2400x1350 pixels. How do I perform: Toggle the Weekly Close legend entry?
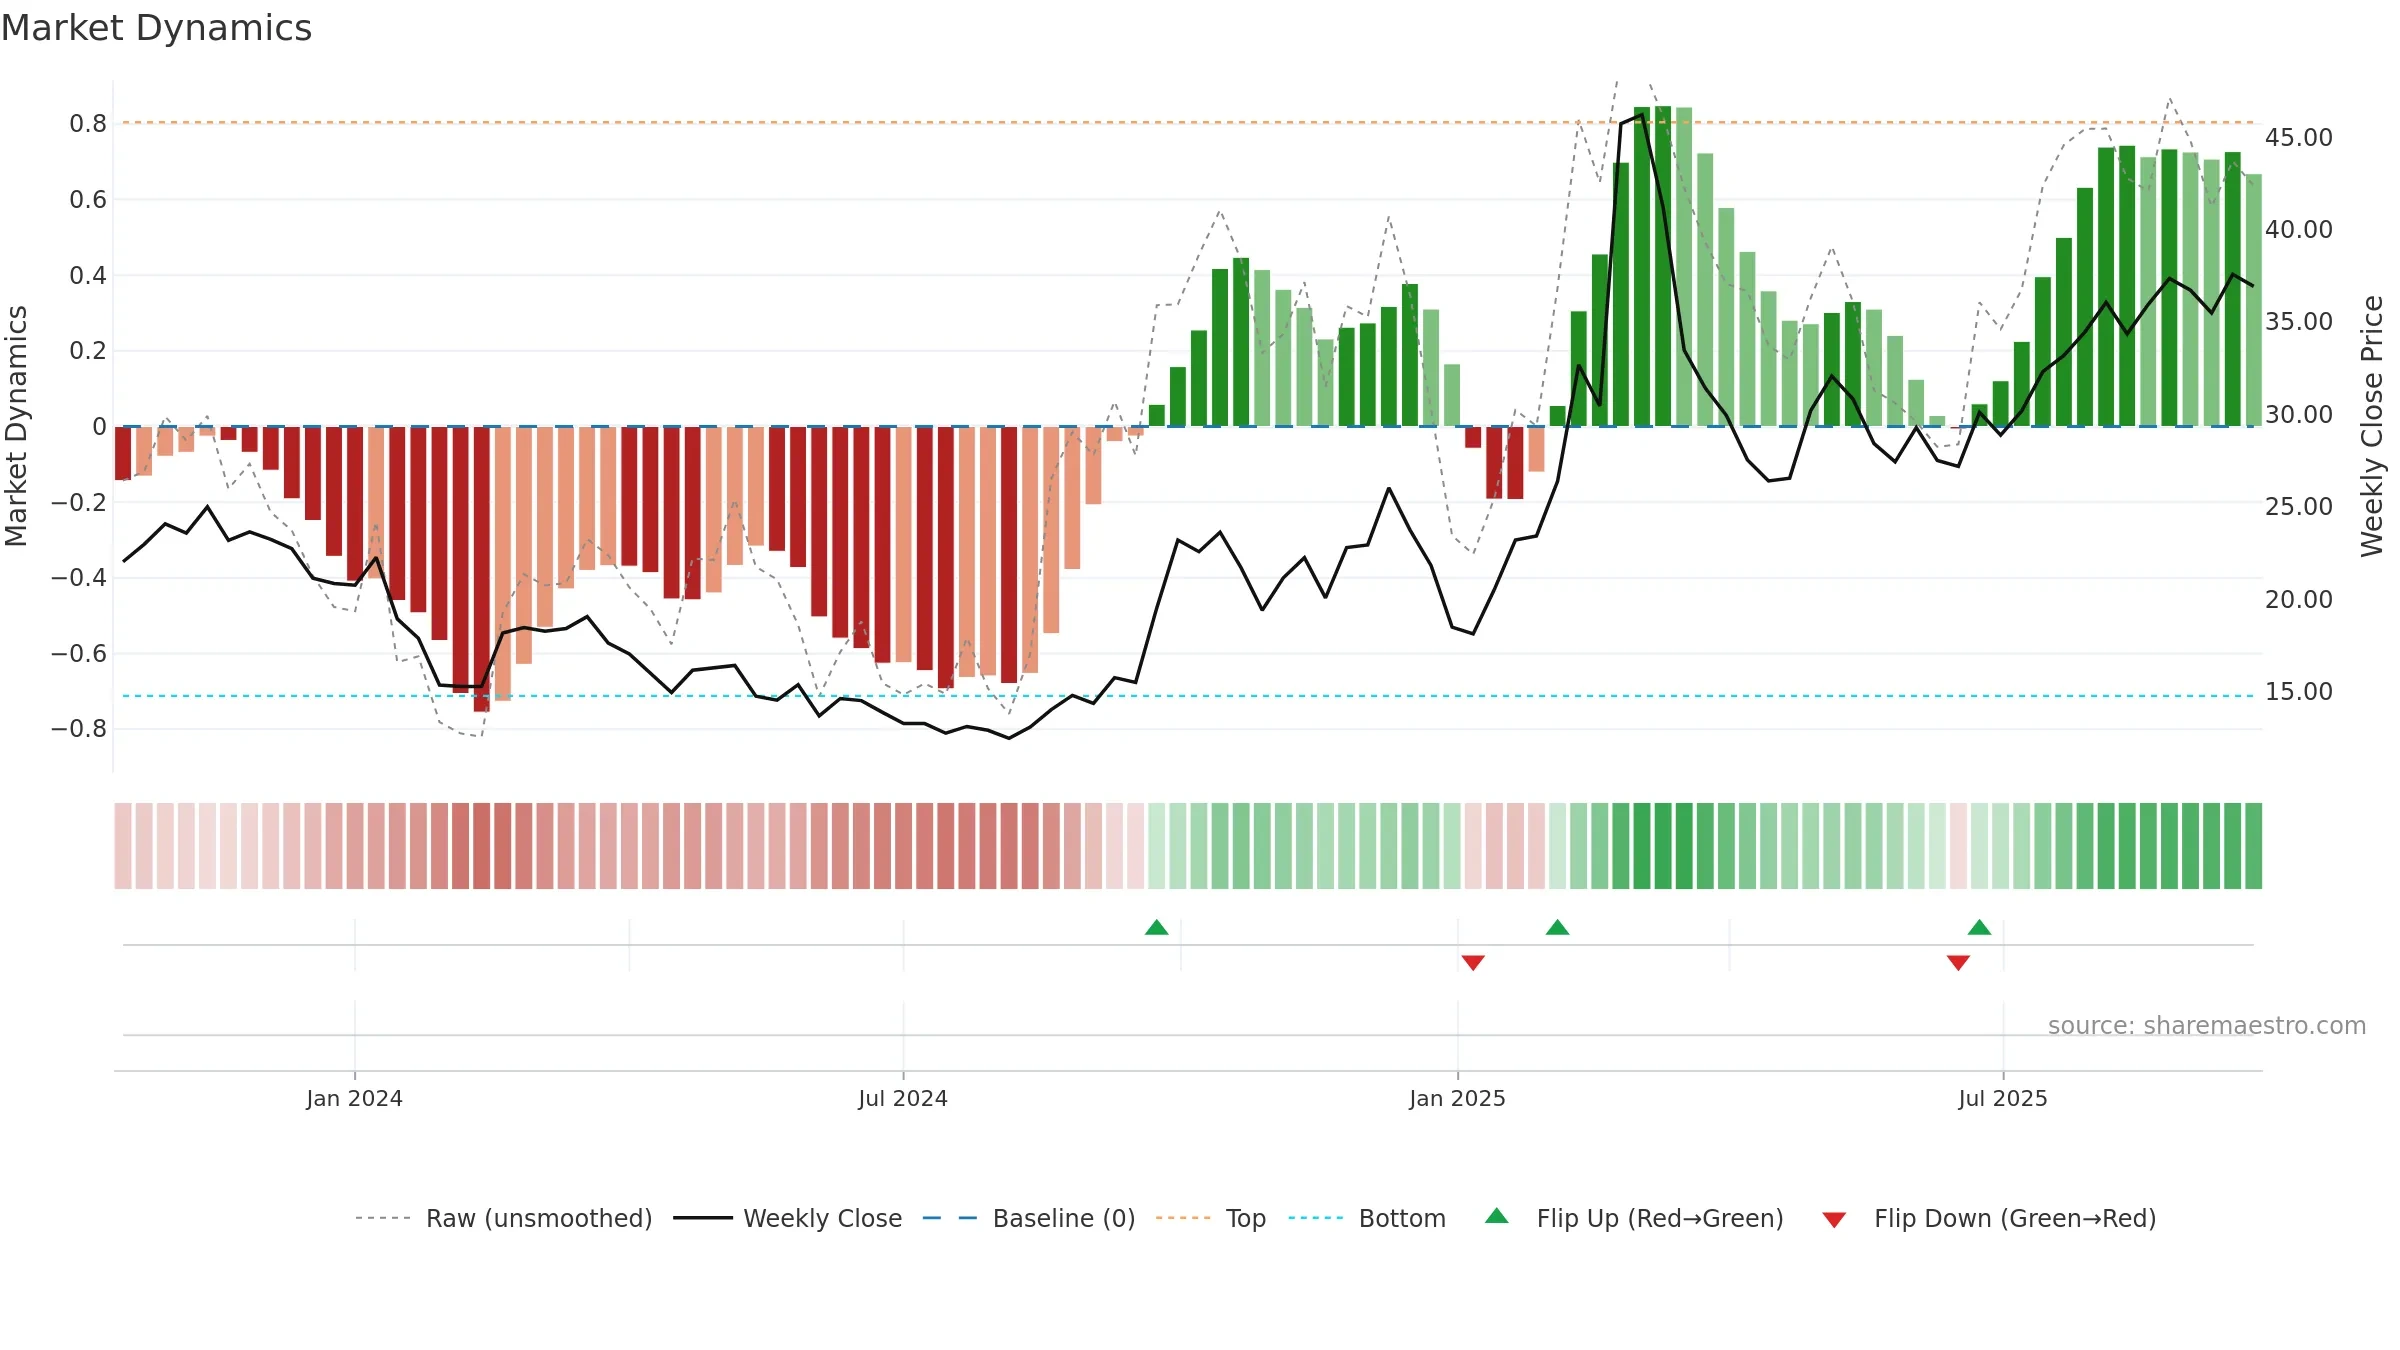coord(787,1218)
